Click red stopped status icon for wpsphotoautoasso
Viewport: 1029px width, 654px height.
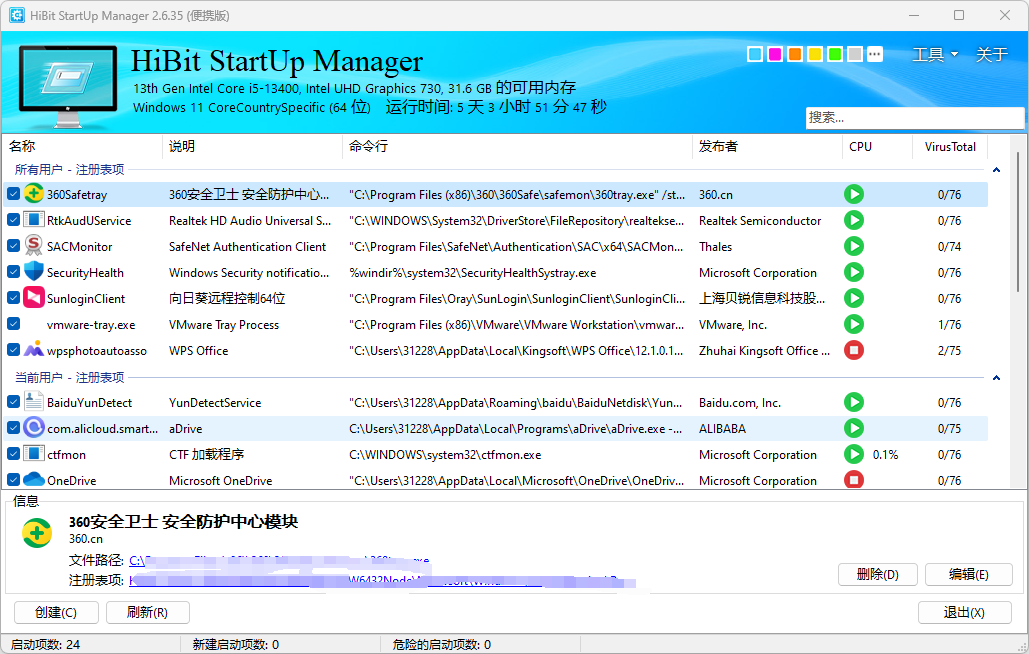point(854,350)
